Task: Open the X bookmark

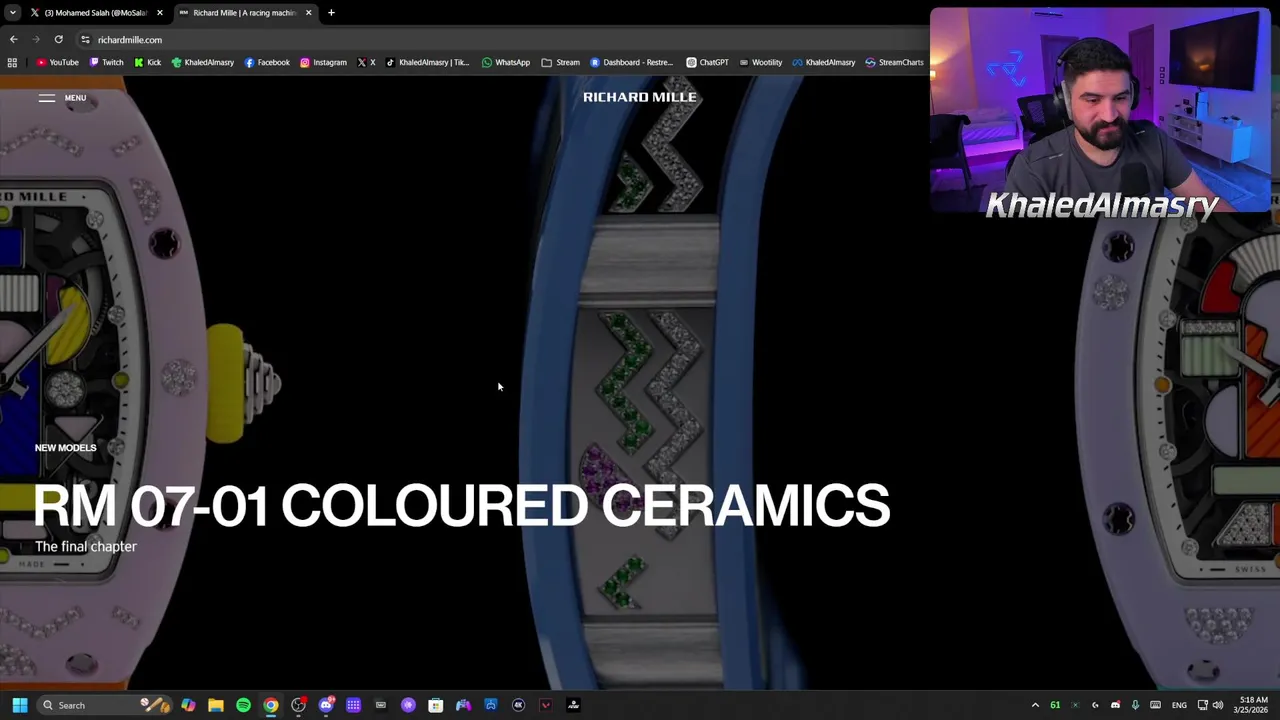Action: tap(366, 62)
